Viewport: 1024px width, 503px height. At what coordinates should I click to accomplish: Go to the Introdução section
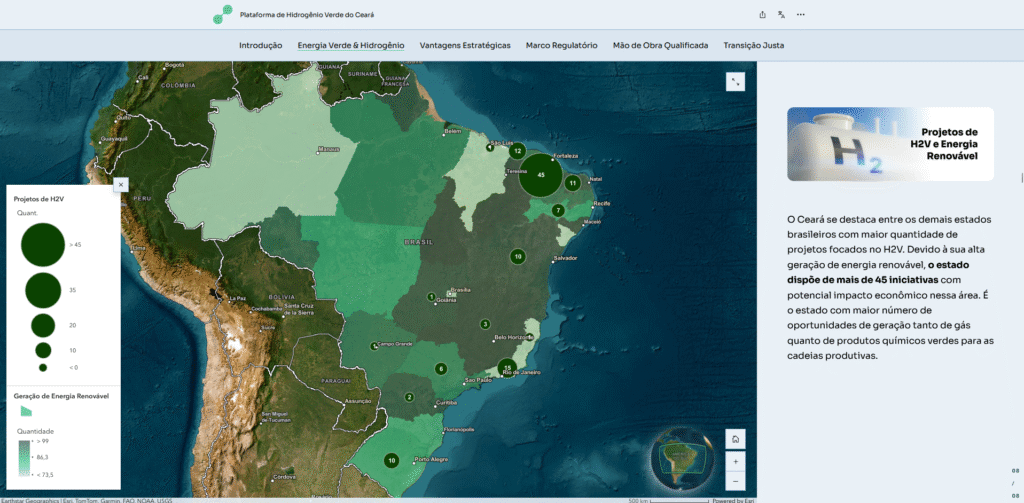260,45
